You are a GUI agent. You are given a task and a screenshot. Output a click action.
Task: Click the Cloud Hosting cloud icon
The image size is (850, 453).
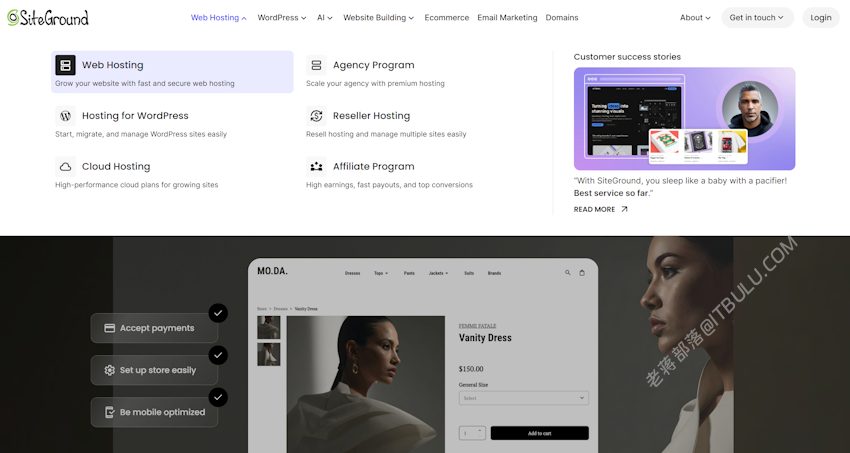(x=66, y=166)
